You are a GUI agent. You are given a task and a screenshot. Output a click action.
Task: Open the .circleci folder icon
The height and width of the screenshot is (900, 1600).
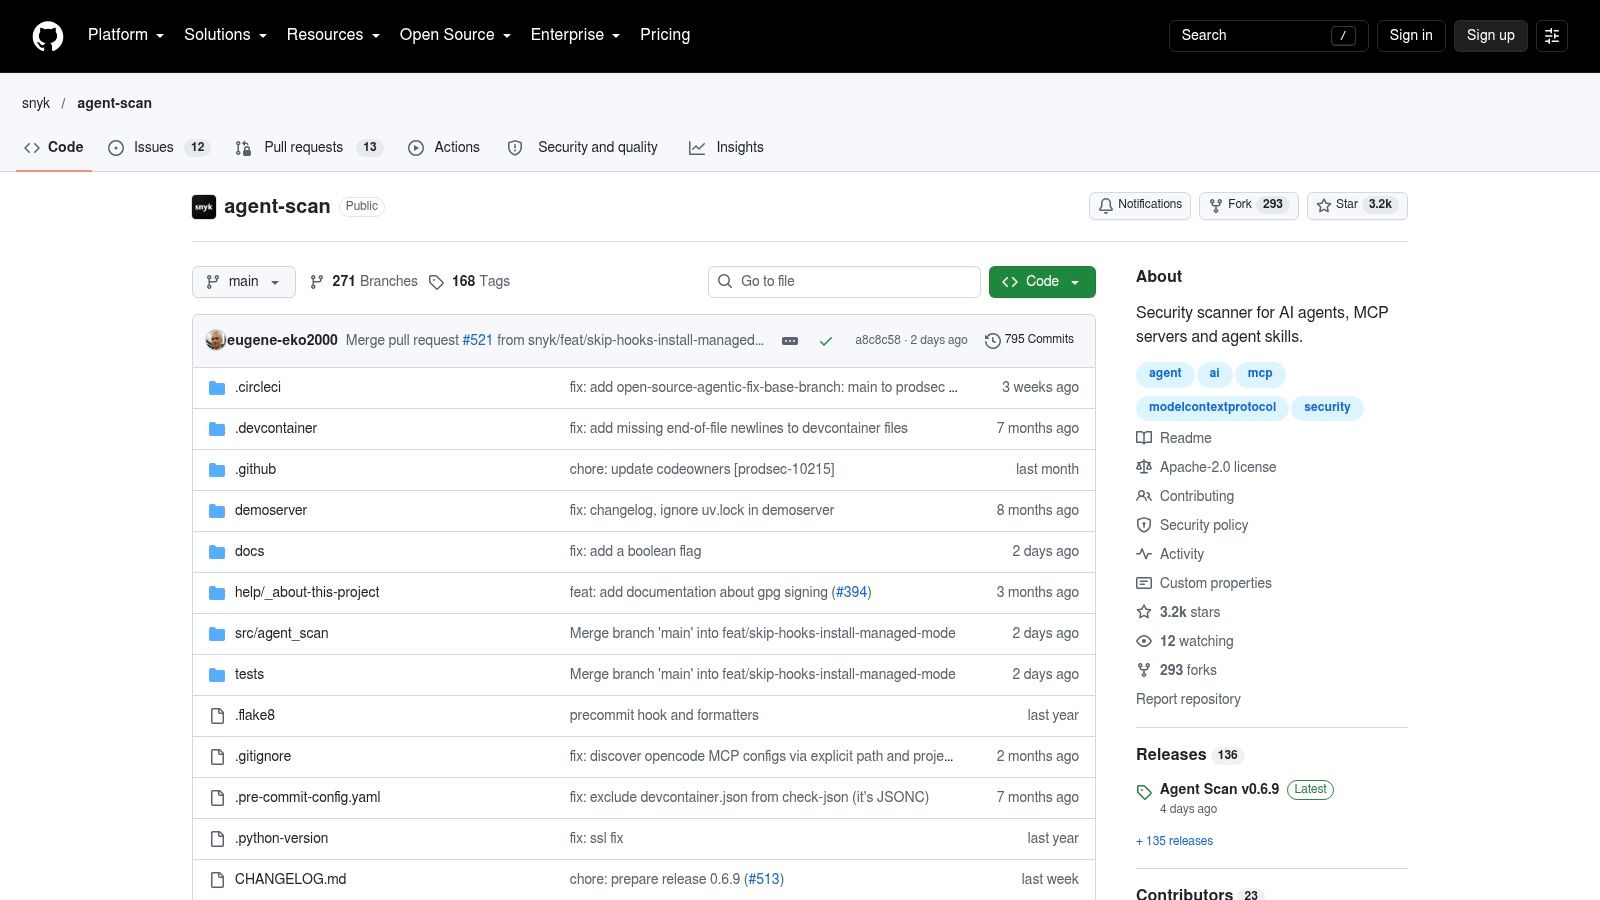pyautogui.click(x=217, y=388)
